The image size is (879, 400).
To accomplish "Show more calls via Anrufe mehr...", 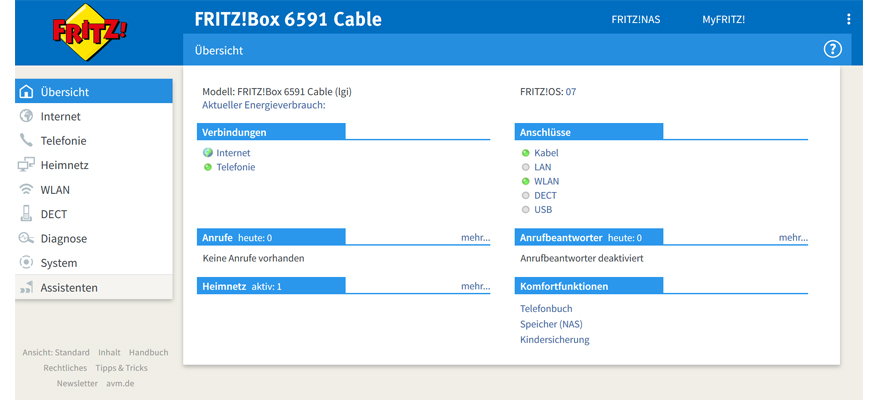I will click(475, 238).
